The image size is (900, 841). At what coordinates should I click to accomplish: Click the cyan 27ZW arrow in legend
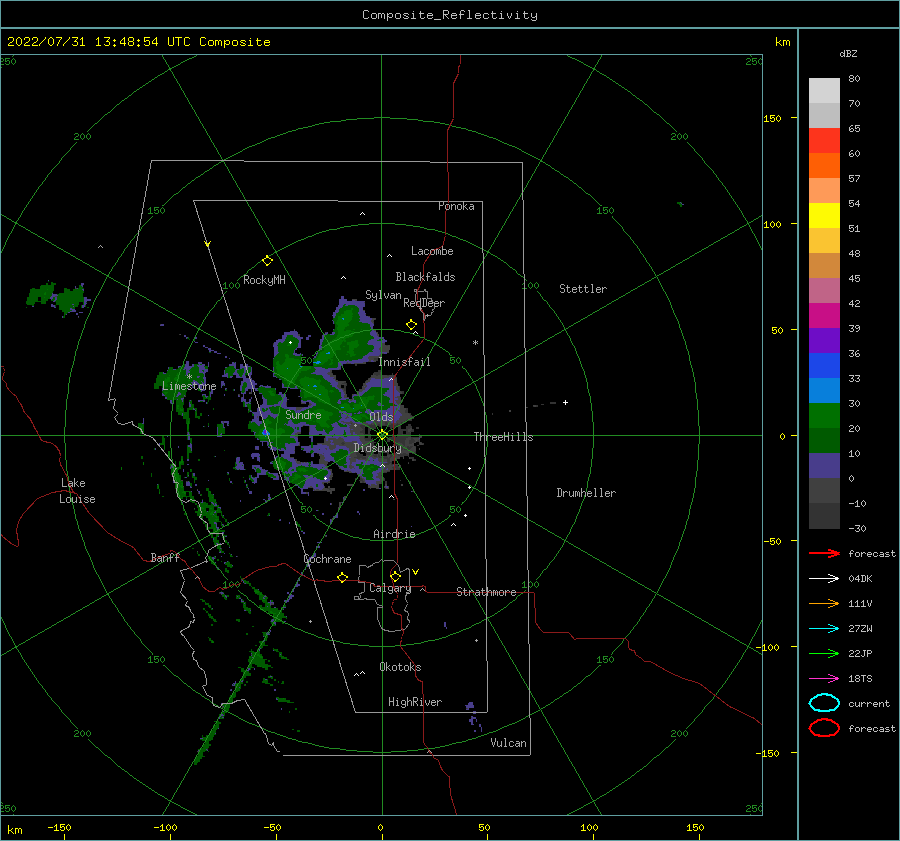[824, 629]
